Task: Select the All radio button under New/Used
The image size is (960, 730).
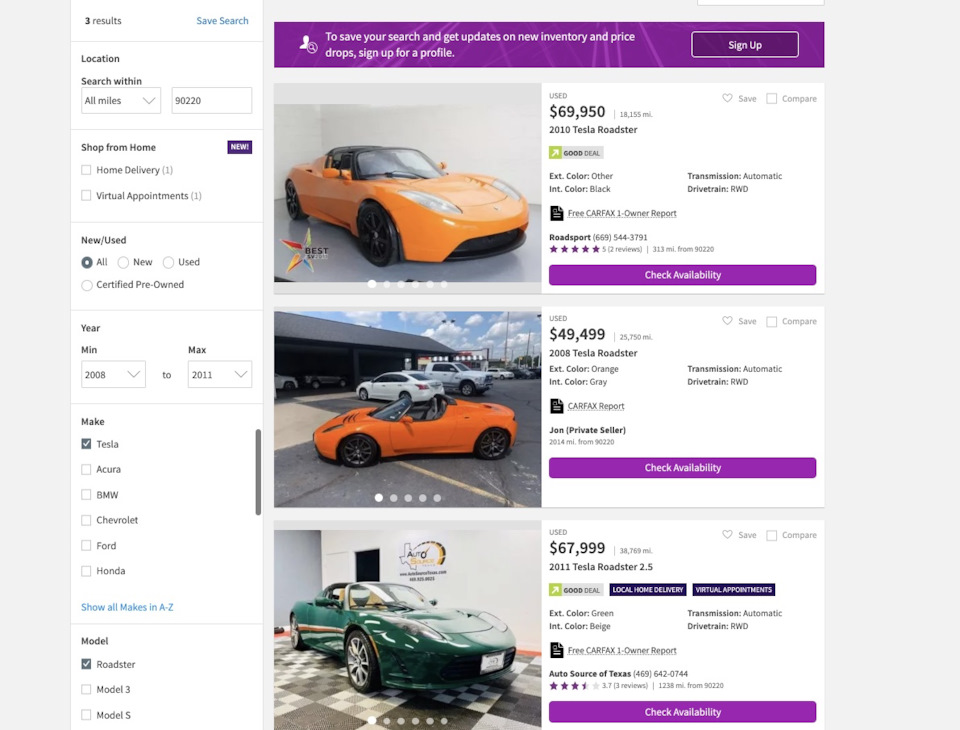Action: 87,262
